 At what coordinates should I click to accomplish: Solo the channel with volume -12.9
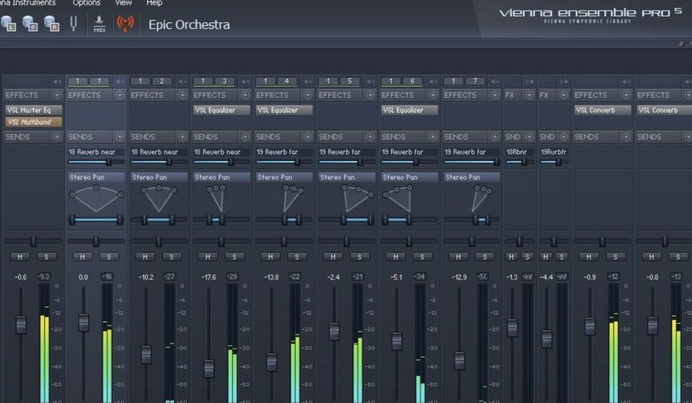coord(485,256)
